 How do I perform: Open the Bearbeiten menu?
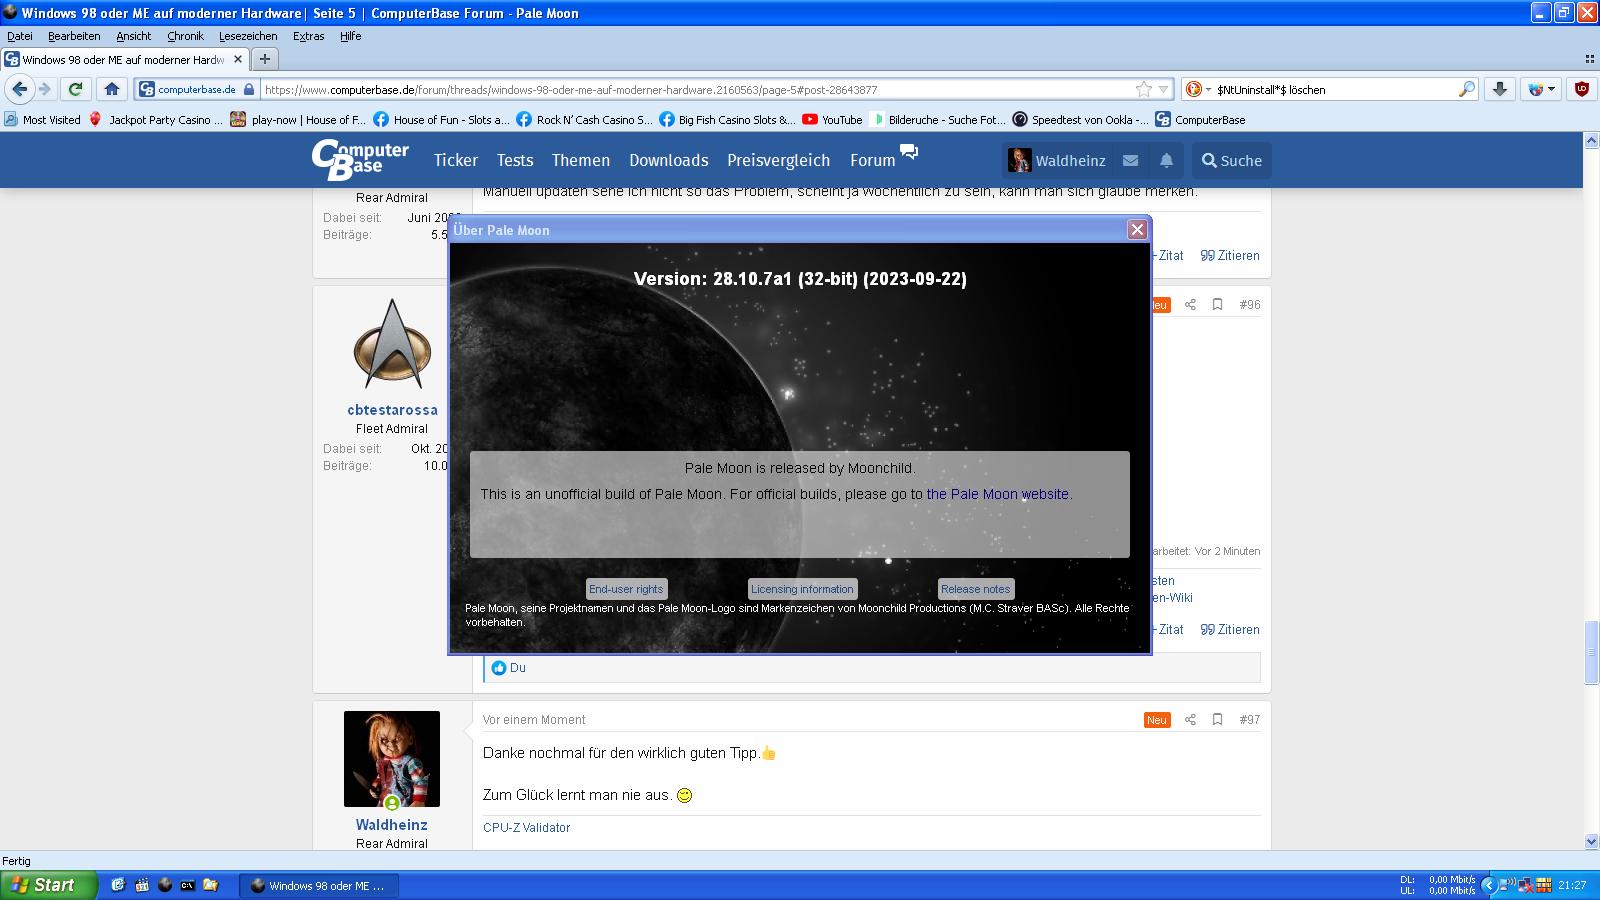click(x=74, y=36)
